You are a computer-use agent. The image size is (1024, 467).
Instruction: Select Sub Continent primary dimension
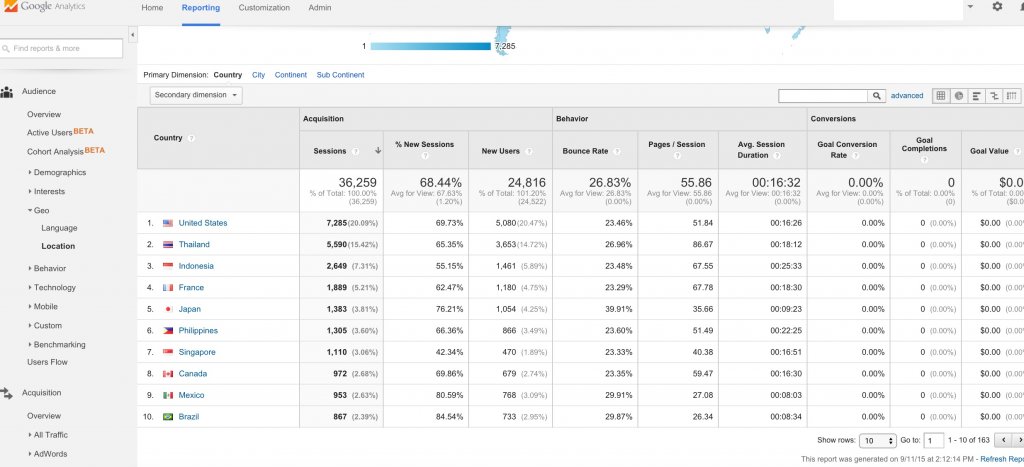(340, 75)
